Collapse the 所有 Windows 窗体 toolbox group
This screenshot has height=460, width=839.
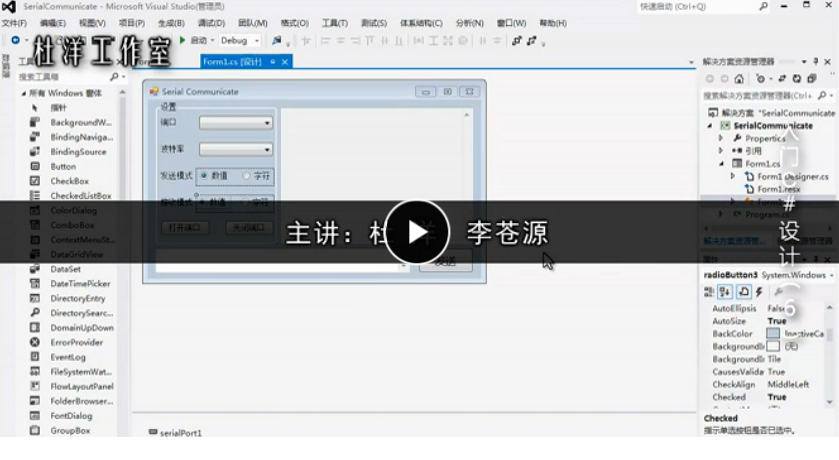click(24, 93)
